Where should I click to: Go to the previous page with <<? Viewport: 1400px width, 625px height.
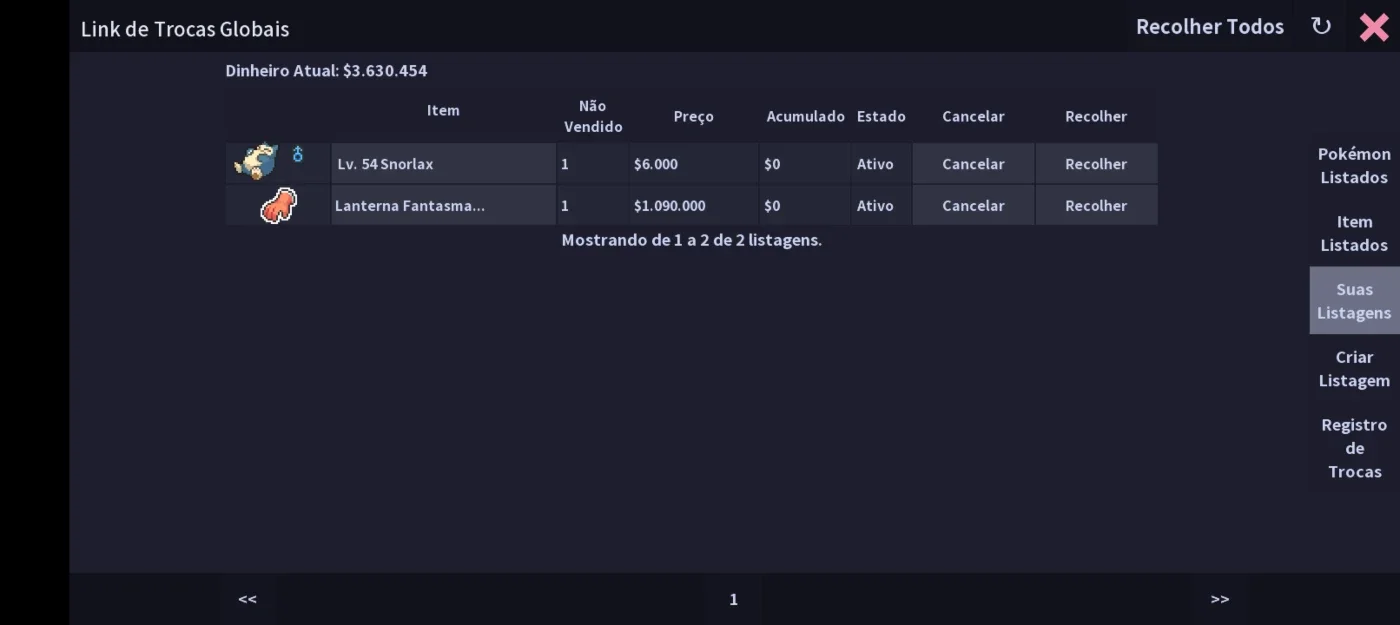click(x=248, y=599)
